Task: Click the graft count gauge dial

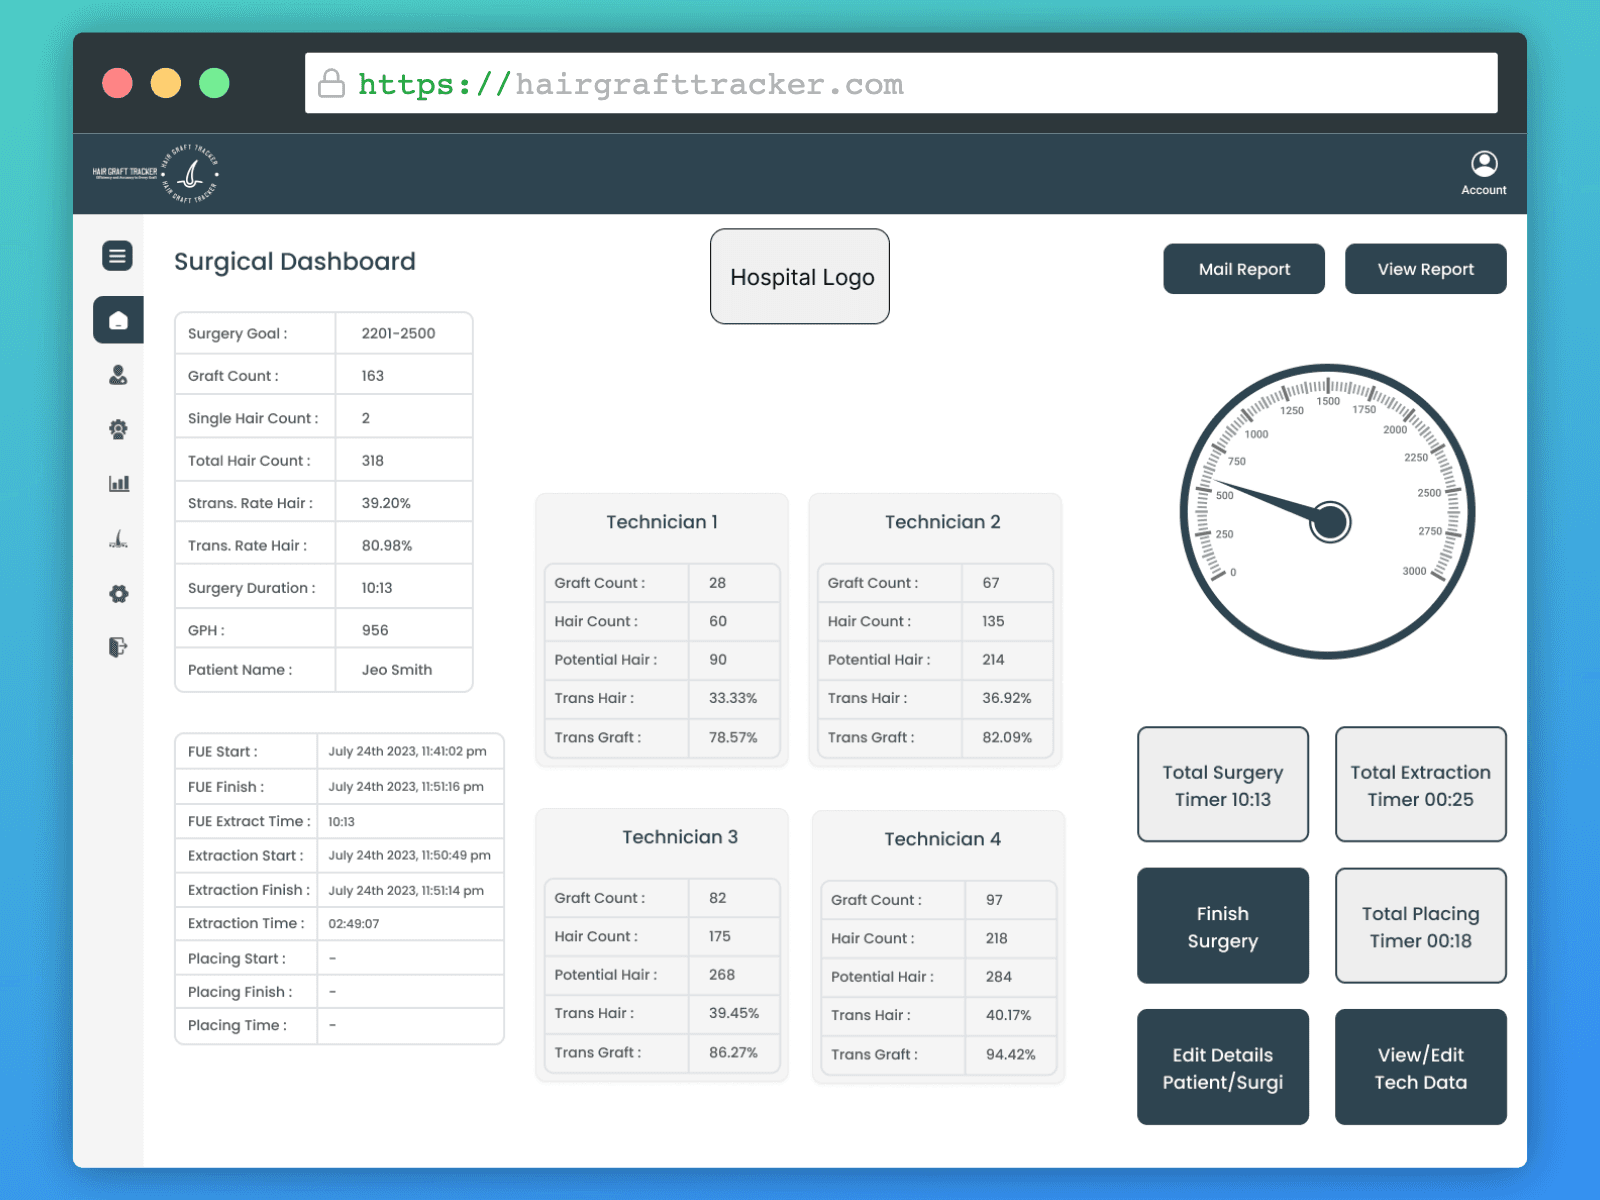Action: (1328, 512)
